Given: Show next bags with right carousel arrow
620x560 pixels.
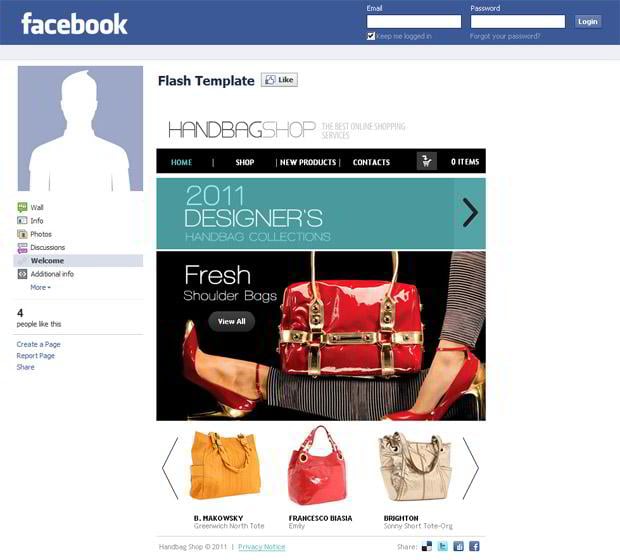Looking at the screenshot, I should (x=471, y=468).
